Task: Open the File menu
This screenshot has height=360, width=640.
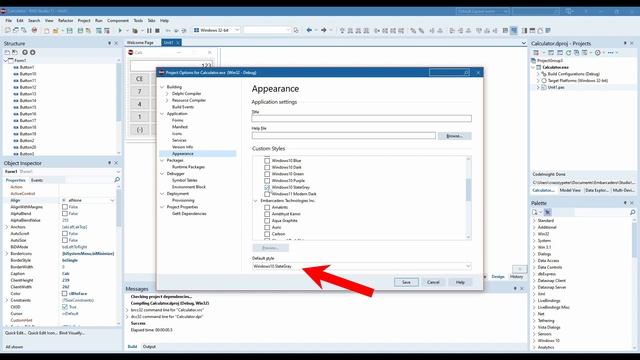Action: tap(9, 20)
